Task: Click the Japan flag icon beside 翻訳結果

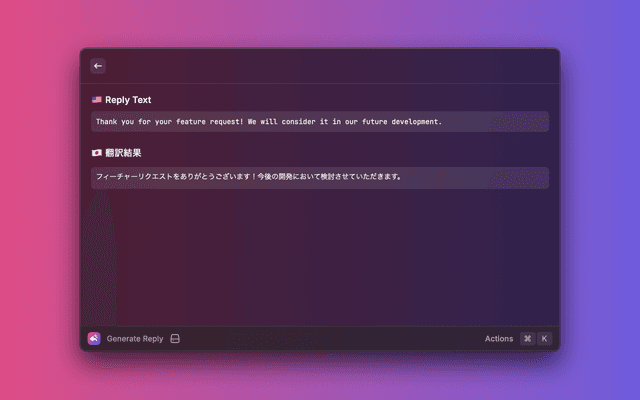Action: pos(96,153)
